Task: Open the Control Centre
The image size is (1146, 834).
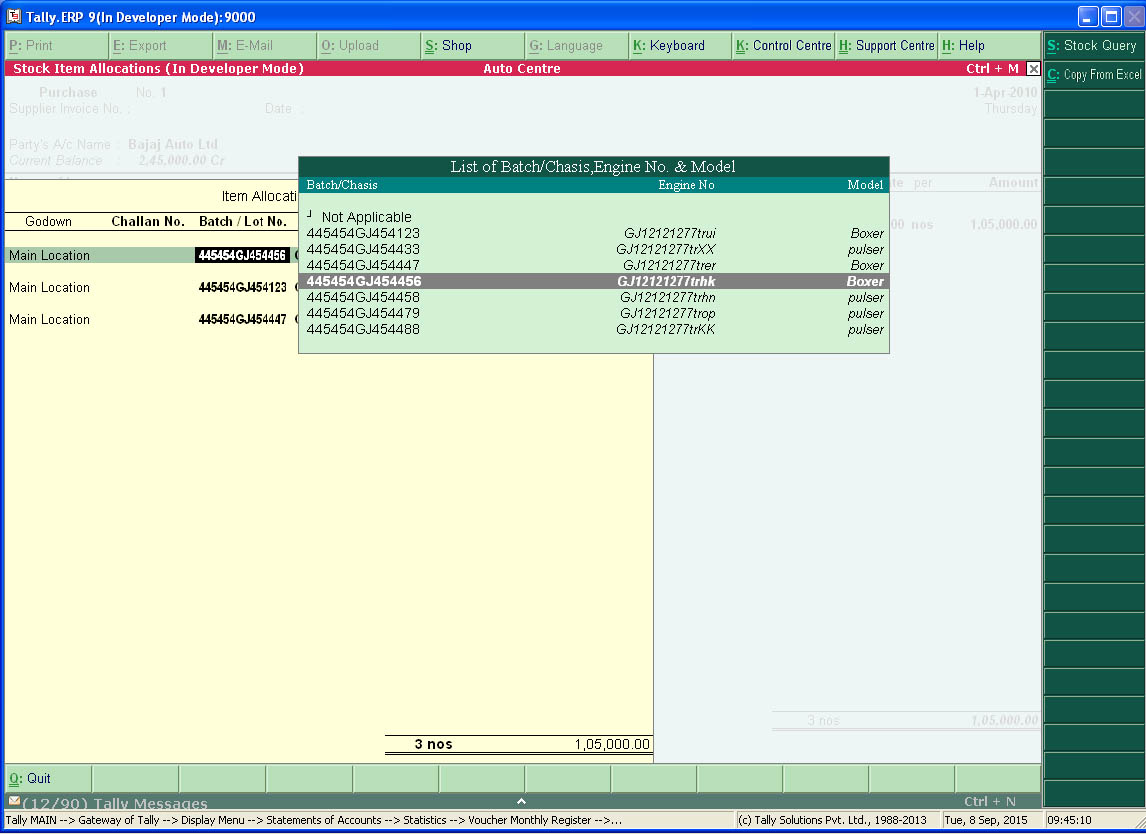Action: pos(786,45)
